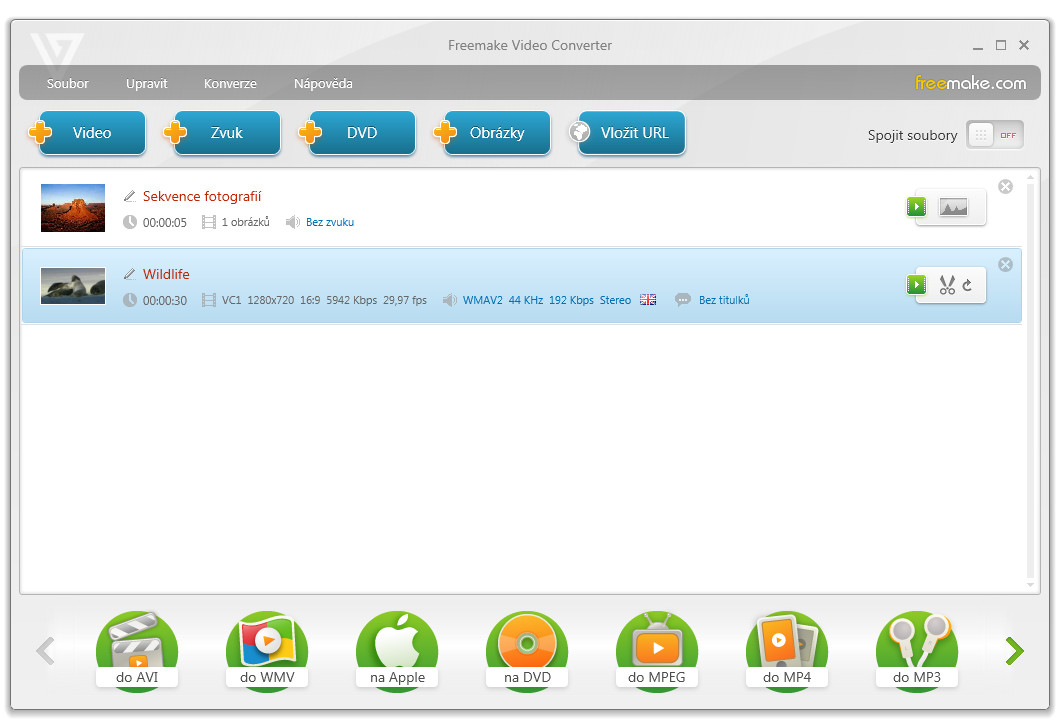Convert to WMV format

click(267, 651)
